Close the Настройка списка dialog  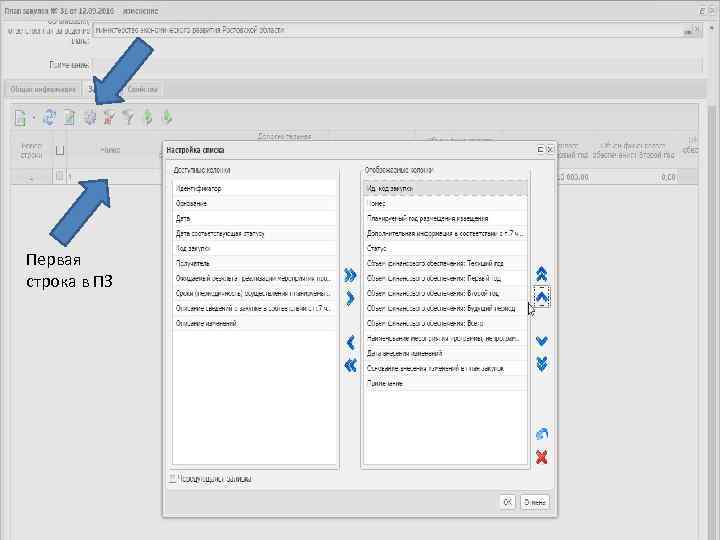(x=550, y=150)
